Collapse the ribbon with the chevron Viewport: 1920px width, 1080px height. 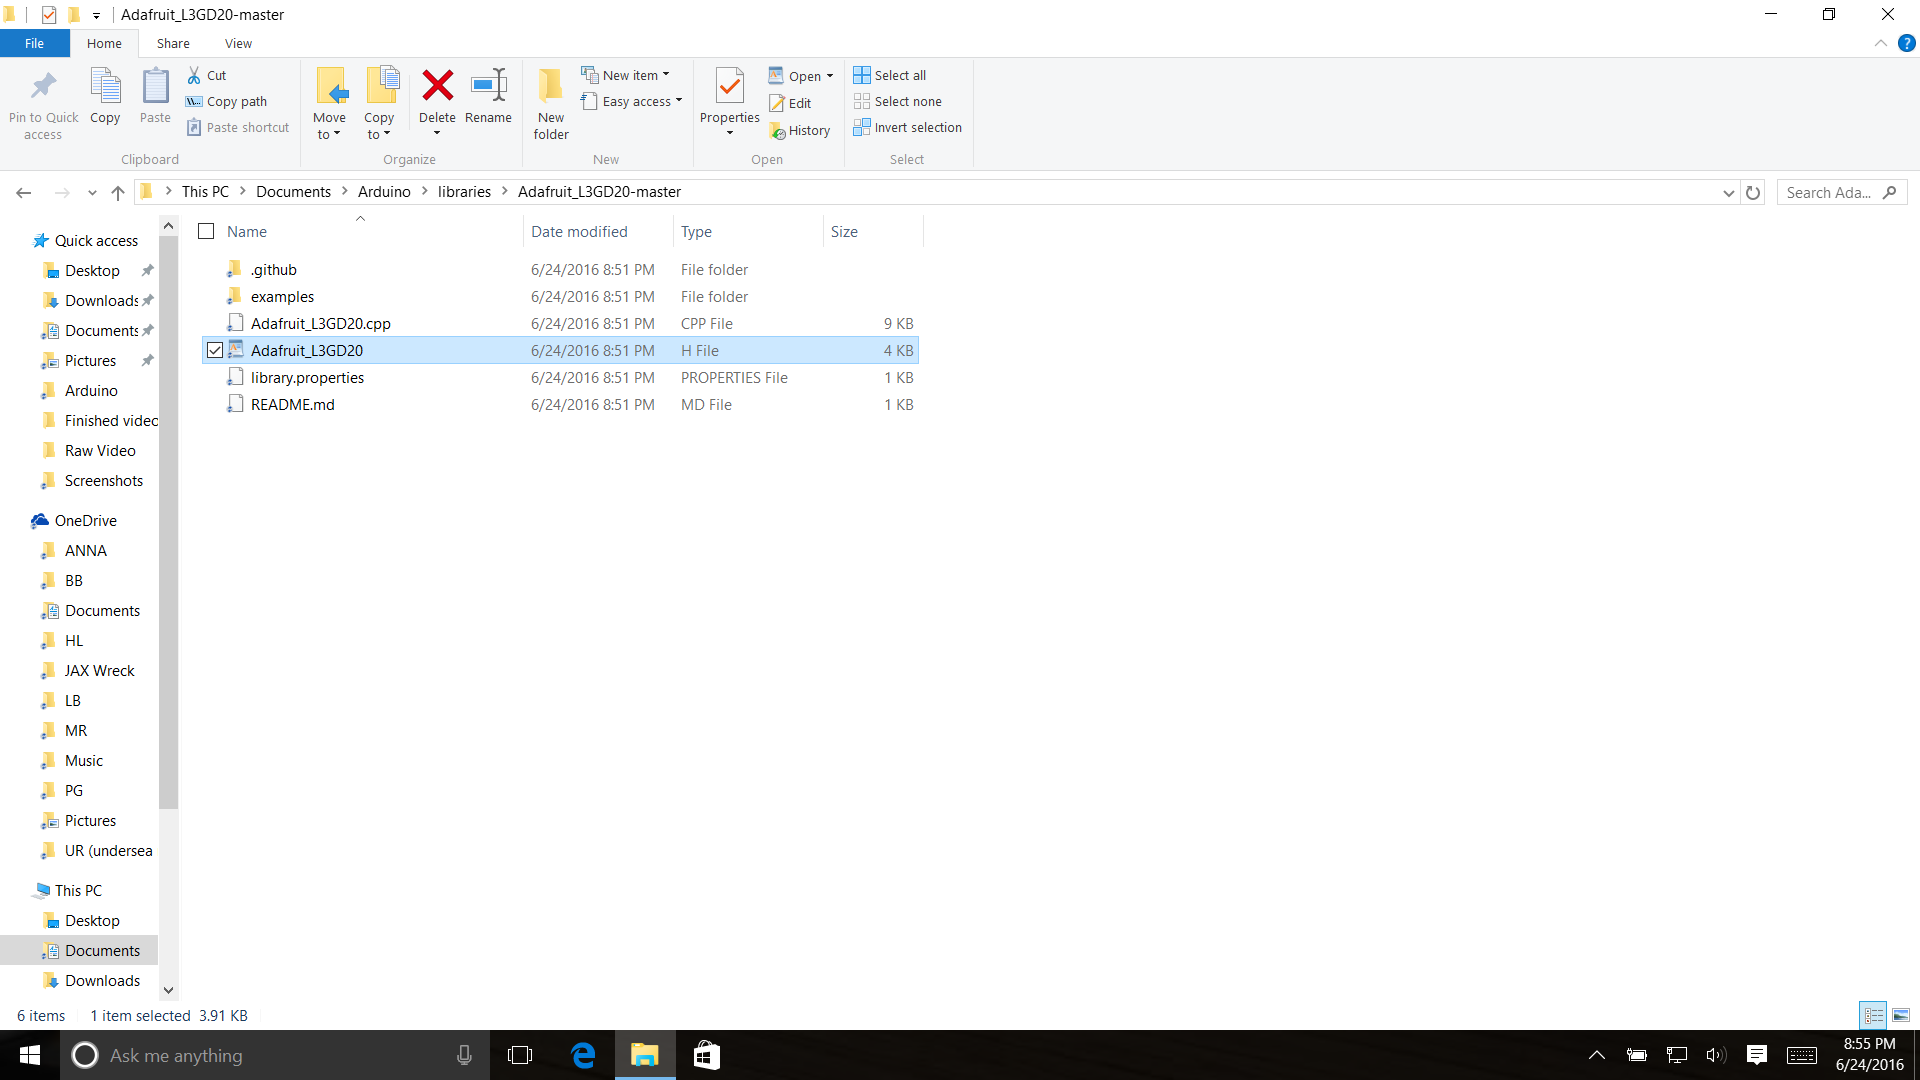(1881, 43)
